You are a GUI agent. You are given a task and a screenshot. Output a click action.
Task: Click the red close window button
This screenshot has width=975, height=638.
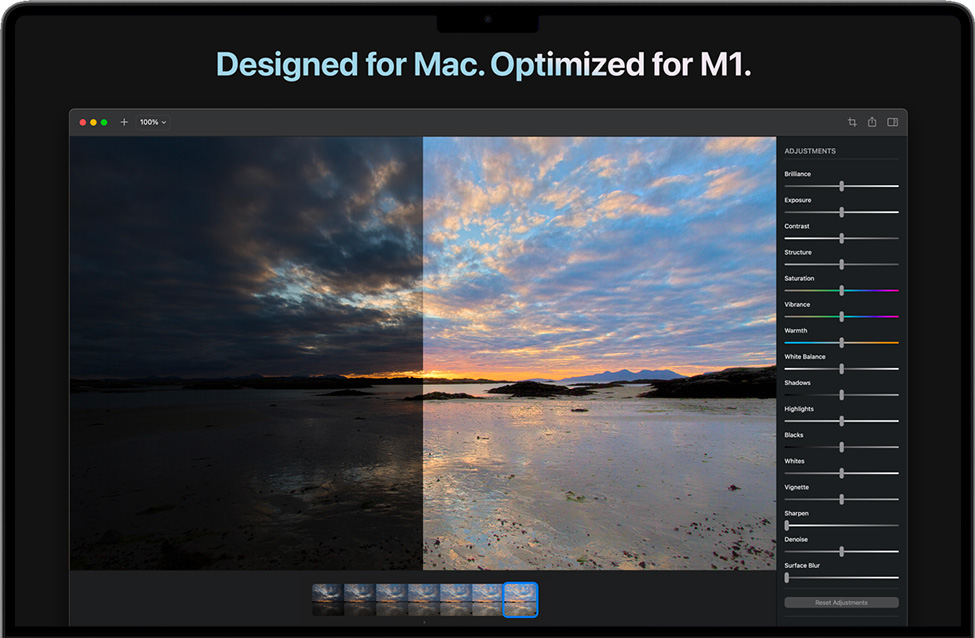[83, 122]
